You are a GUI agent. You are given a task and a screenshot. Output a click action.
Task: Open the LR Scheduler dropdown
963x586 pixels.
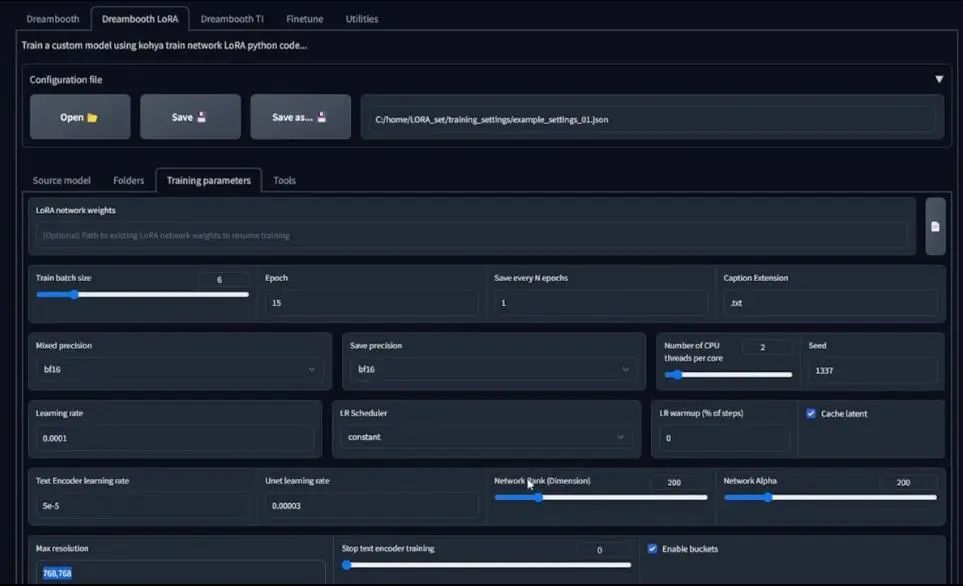[486, 437]
